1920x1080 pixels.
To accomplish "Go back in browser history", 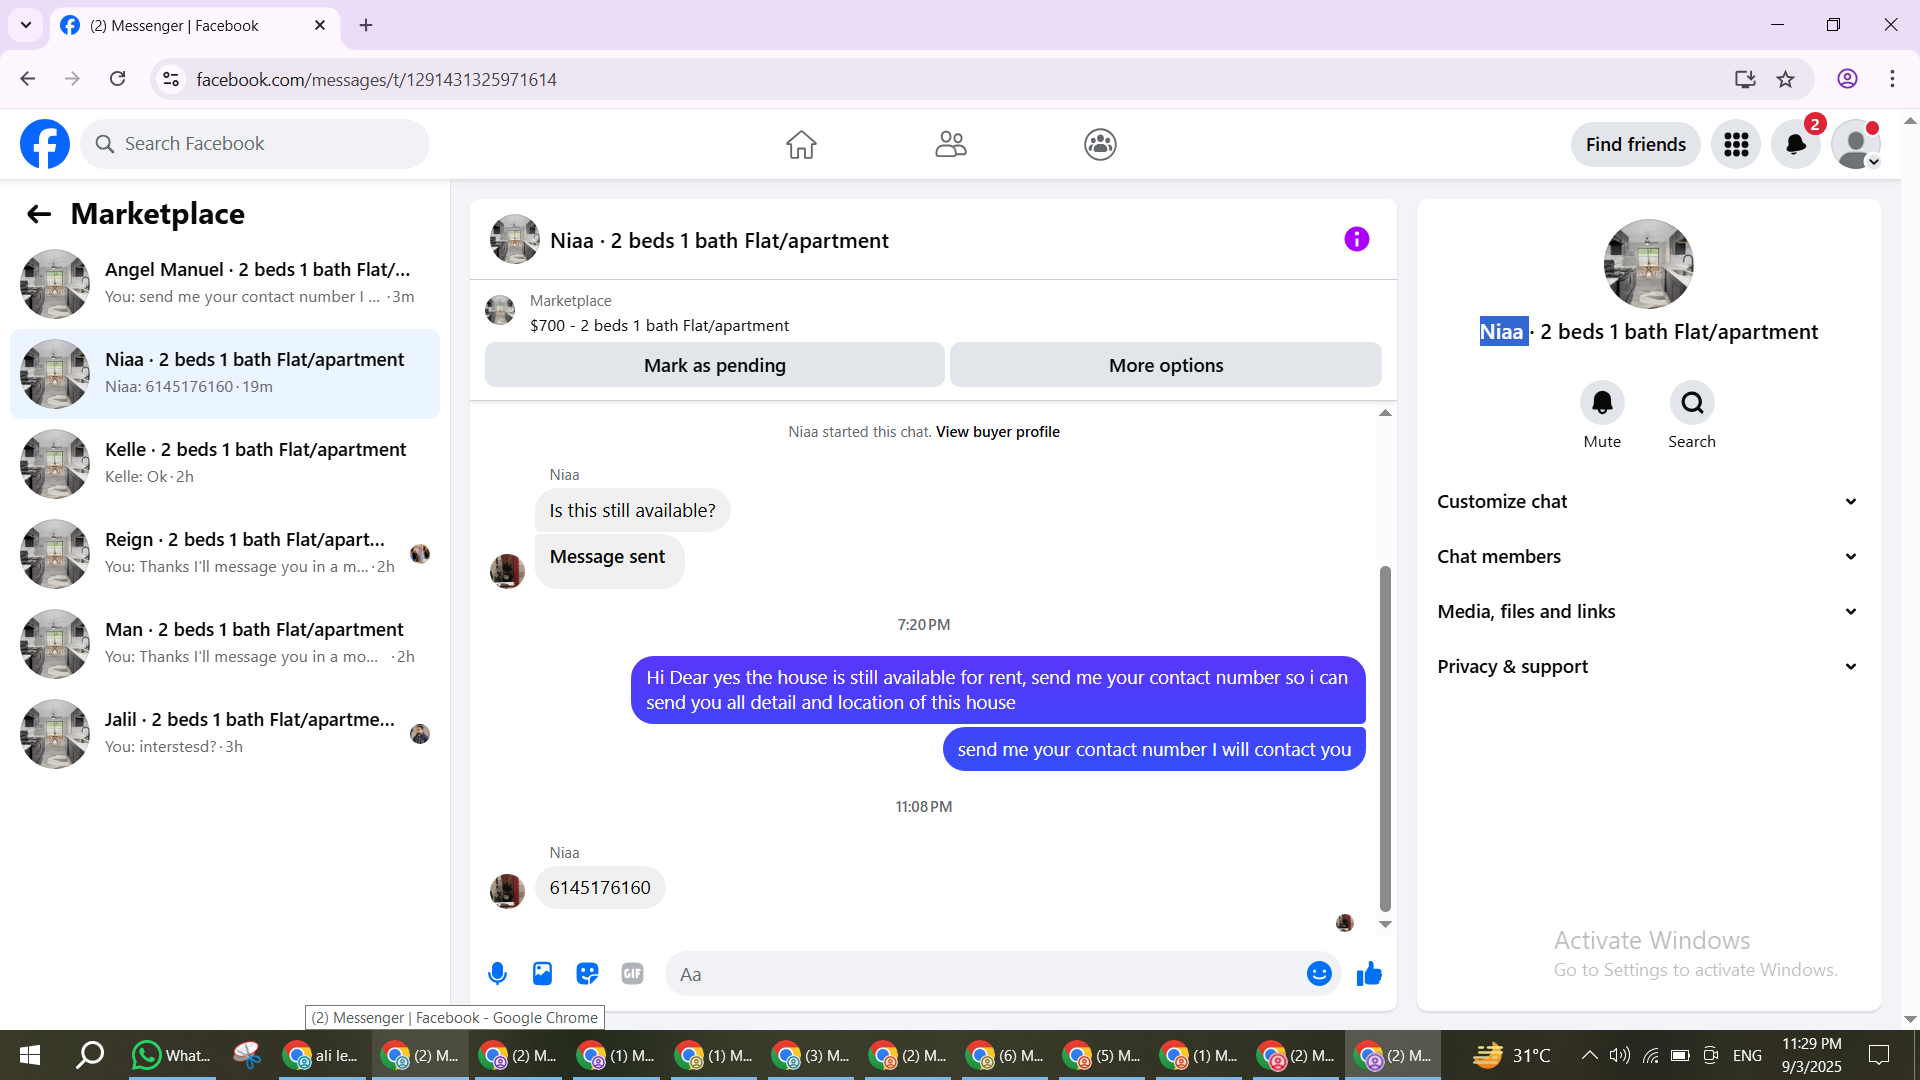I will click(28, 79).
